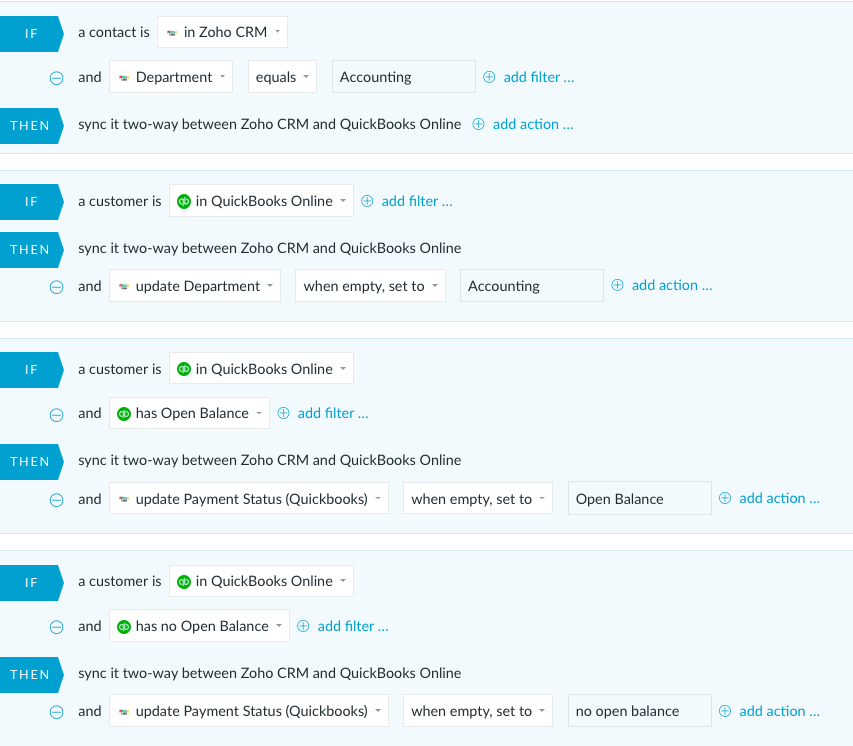Open 'when empty, set to' dropdown for Department
The image size is (853, 746).
(x=370, y=286)
